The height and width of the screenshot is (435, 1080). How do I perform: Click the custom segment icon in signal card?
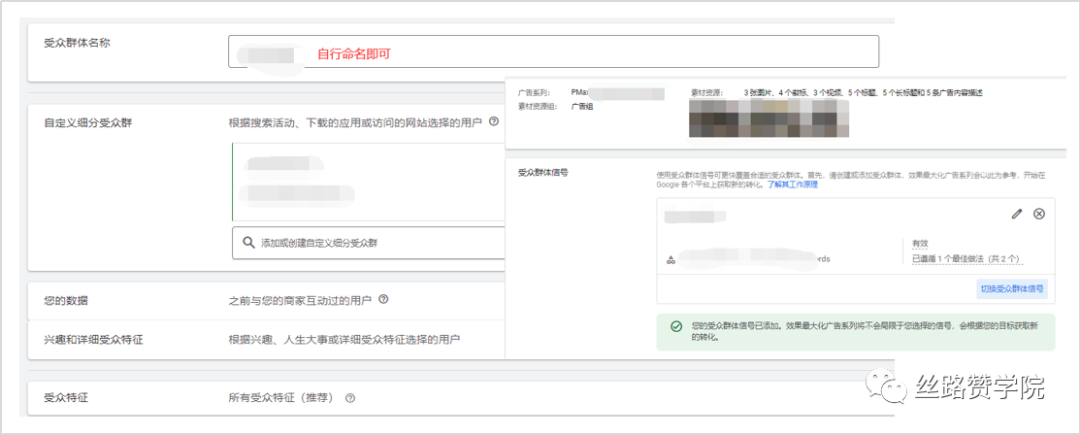[x=669, y=259]
